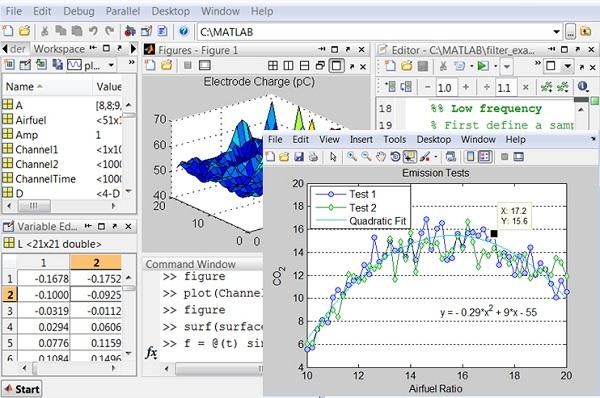Activate the Rotate 3D tool
This screenshot has height=398, width=600.
click(395, 157)
